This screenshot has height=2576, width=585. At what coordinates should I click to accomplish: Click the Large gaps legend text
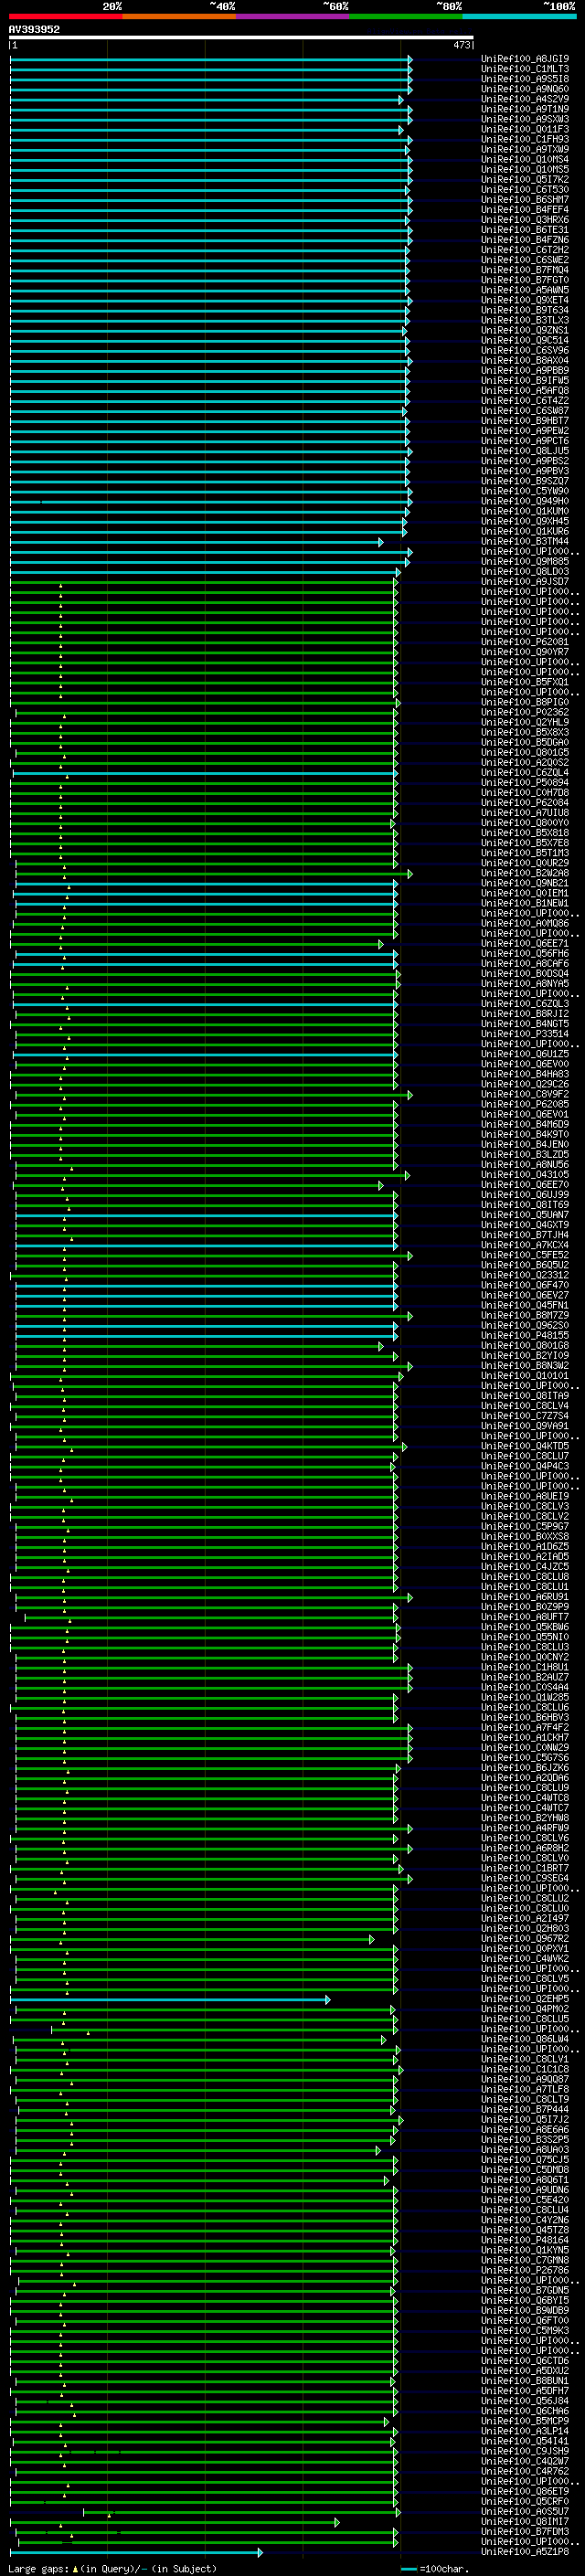(x=112, y=2568)
